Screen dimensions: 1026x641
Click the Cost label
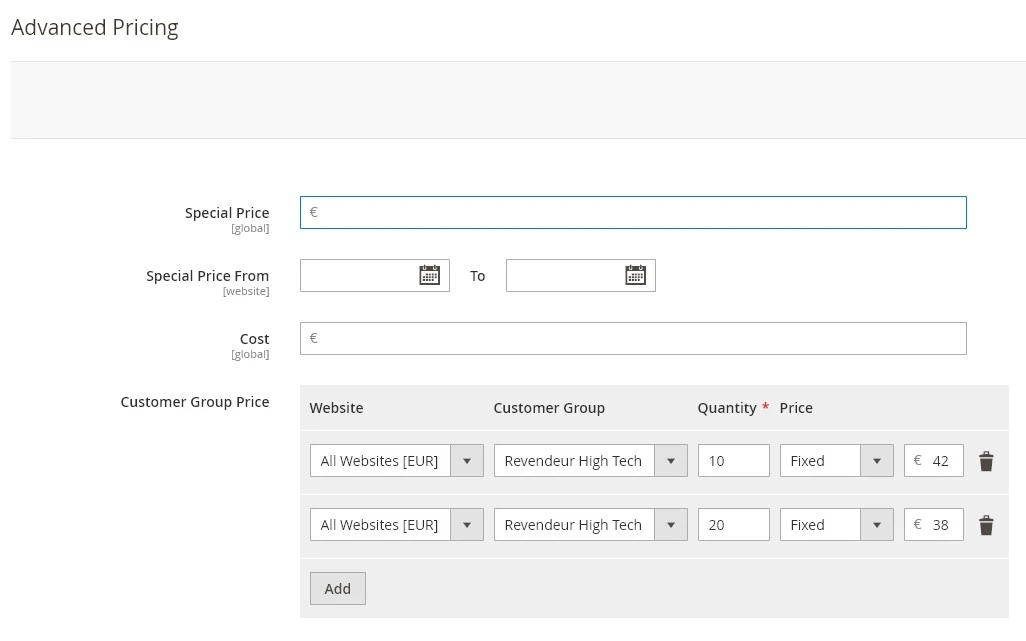click(255, 339)
